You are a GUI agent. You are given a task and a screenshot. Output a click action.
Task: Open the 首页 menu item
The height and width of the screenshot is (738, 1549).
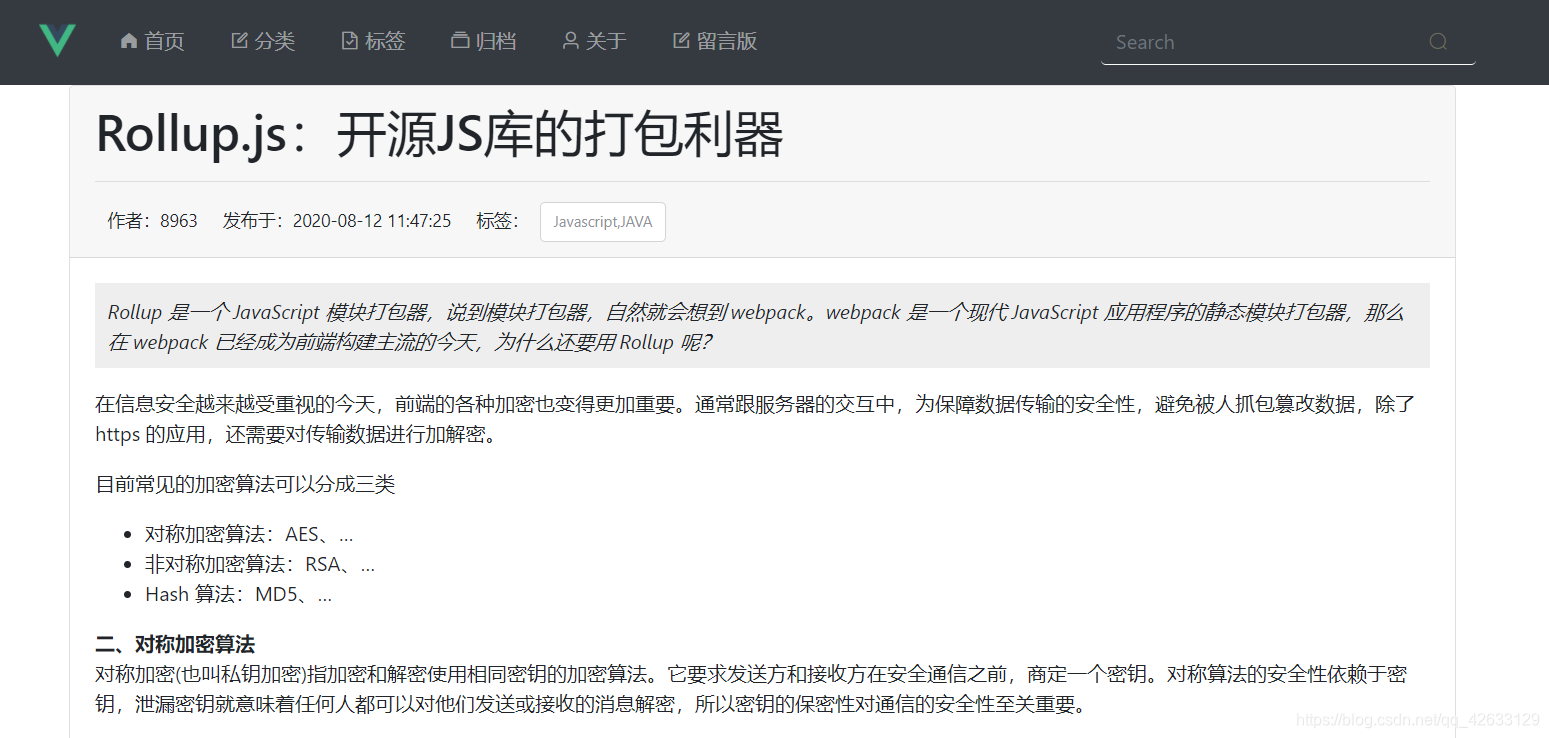(153, 41)
